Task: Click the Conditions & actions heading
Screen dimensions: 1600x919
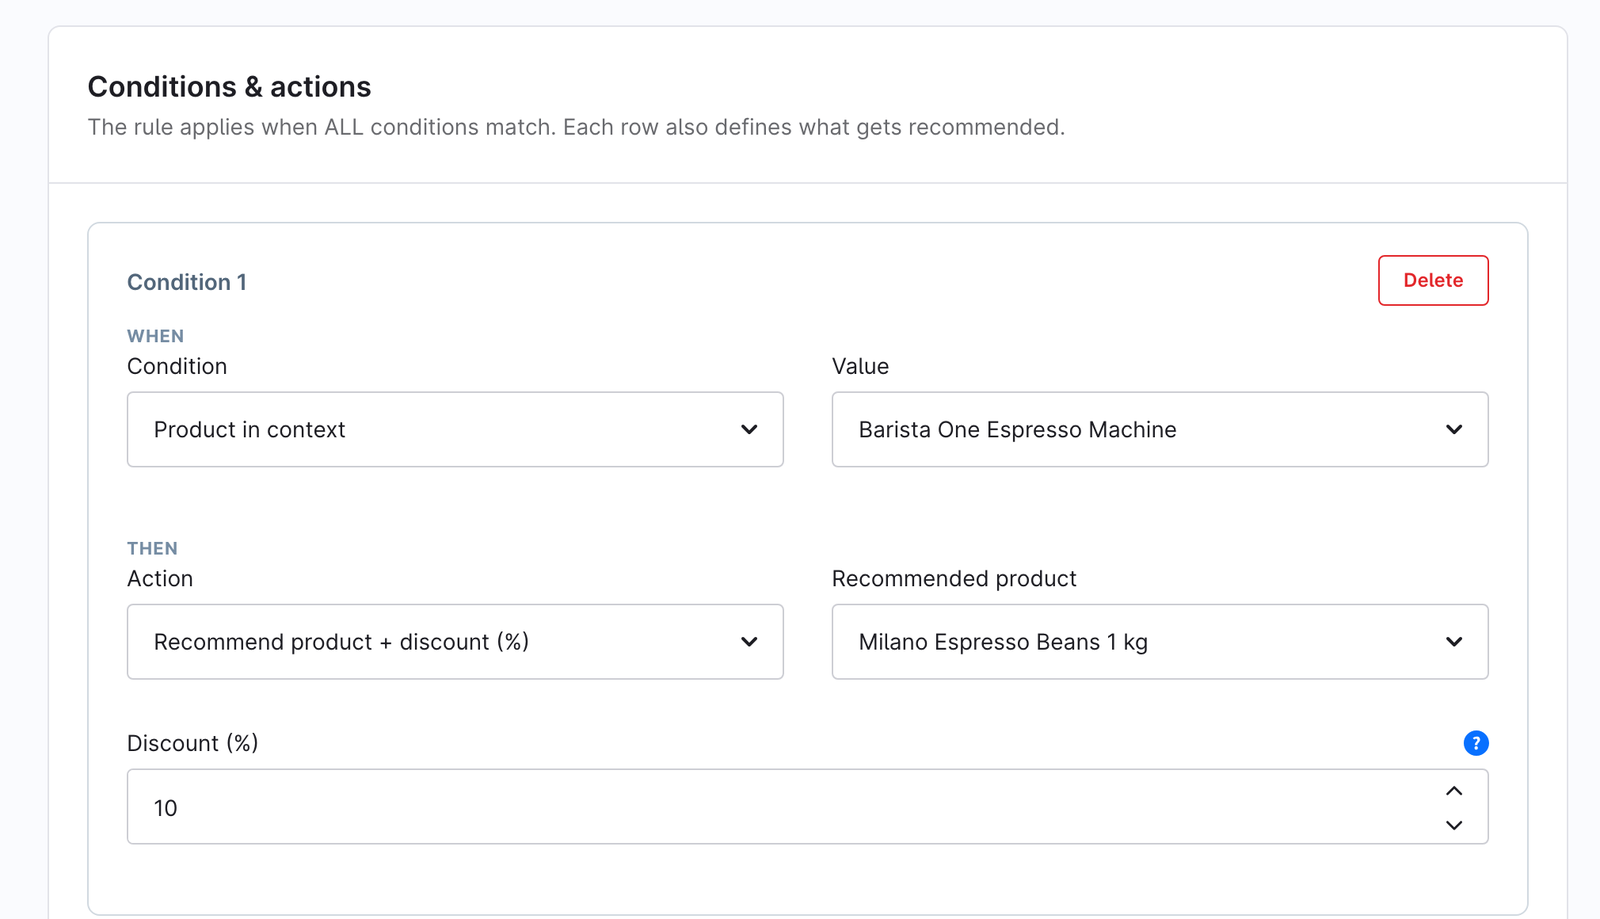Action: (x=229, y=87)
